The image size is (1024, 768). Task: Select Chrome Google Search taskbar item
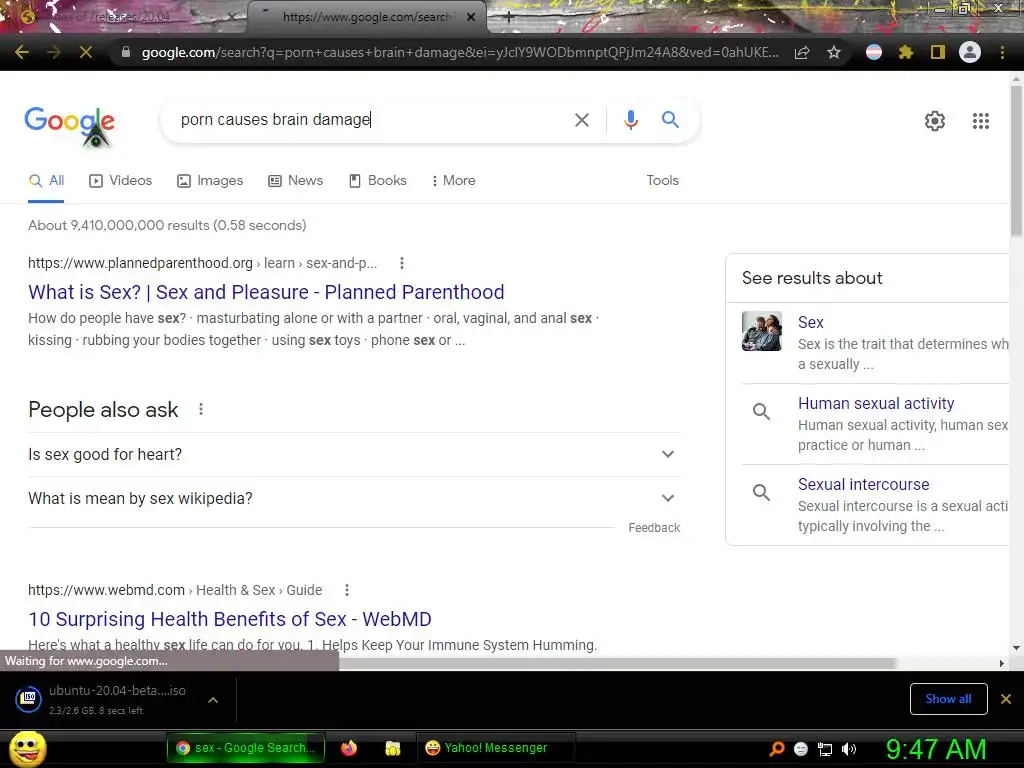tap(245, 748)
